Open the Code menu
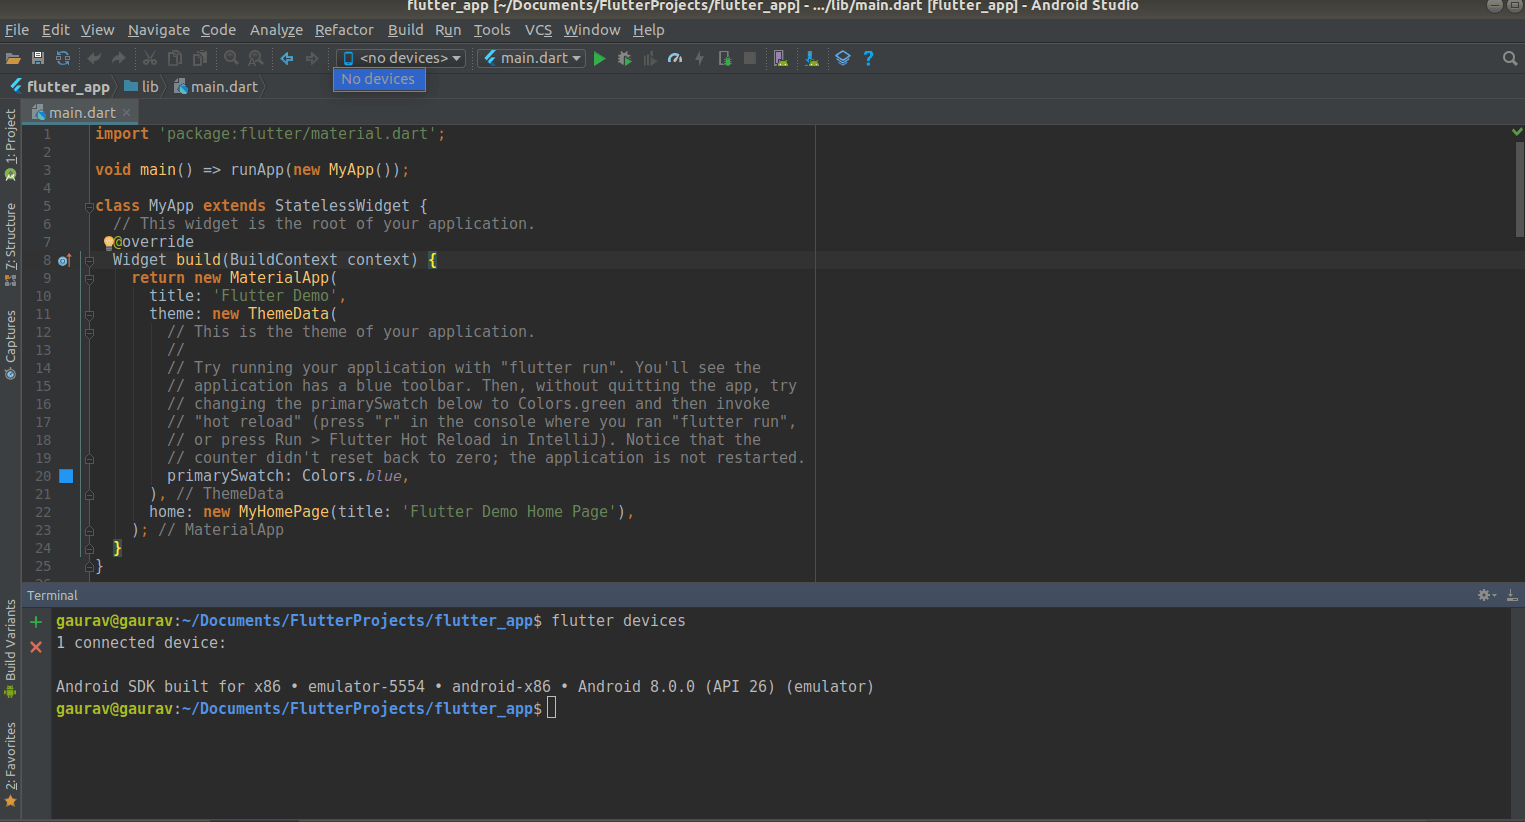Screen dimensions: 1525x822 (x=219, y=30)
